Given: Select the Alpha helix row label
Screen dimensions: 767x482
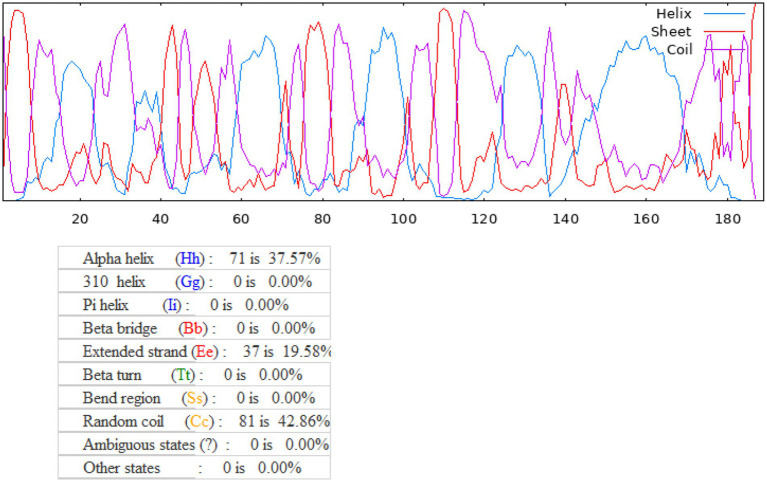Looking at the screenshot, I should coord(118,258).
